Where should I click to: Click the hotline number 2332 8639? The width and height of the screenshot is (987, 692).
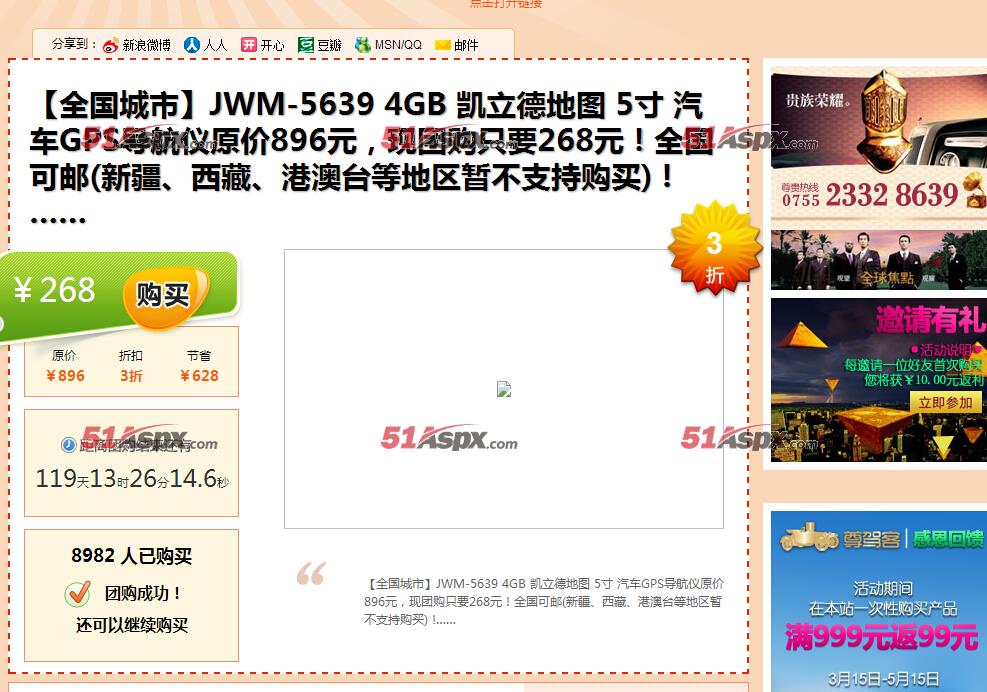(891, 195)
